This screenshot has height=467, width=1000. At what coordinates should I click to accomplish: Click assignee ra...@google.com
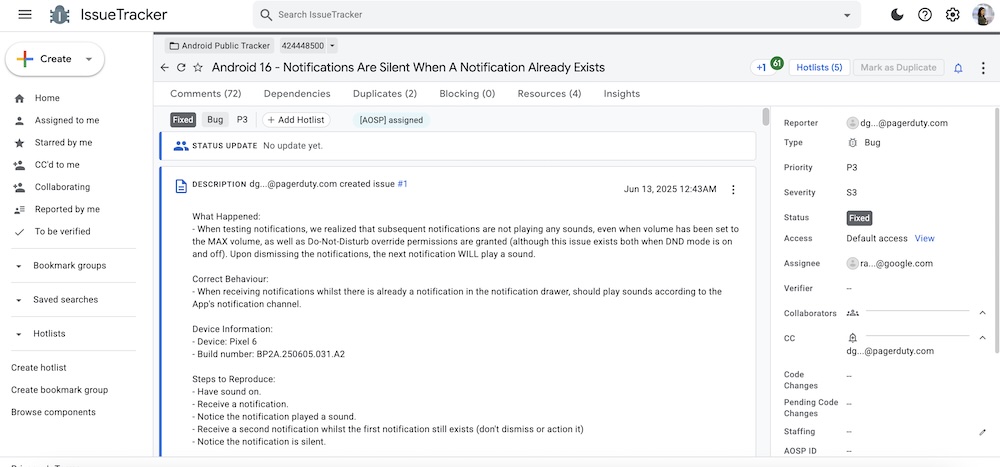tap(890, 263)
